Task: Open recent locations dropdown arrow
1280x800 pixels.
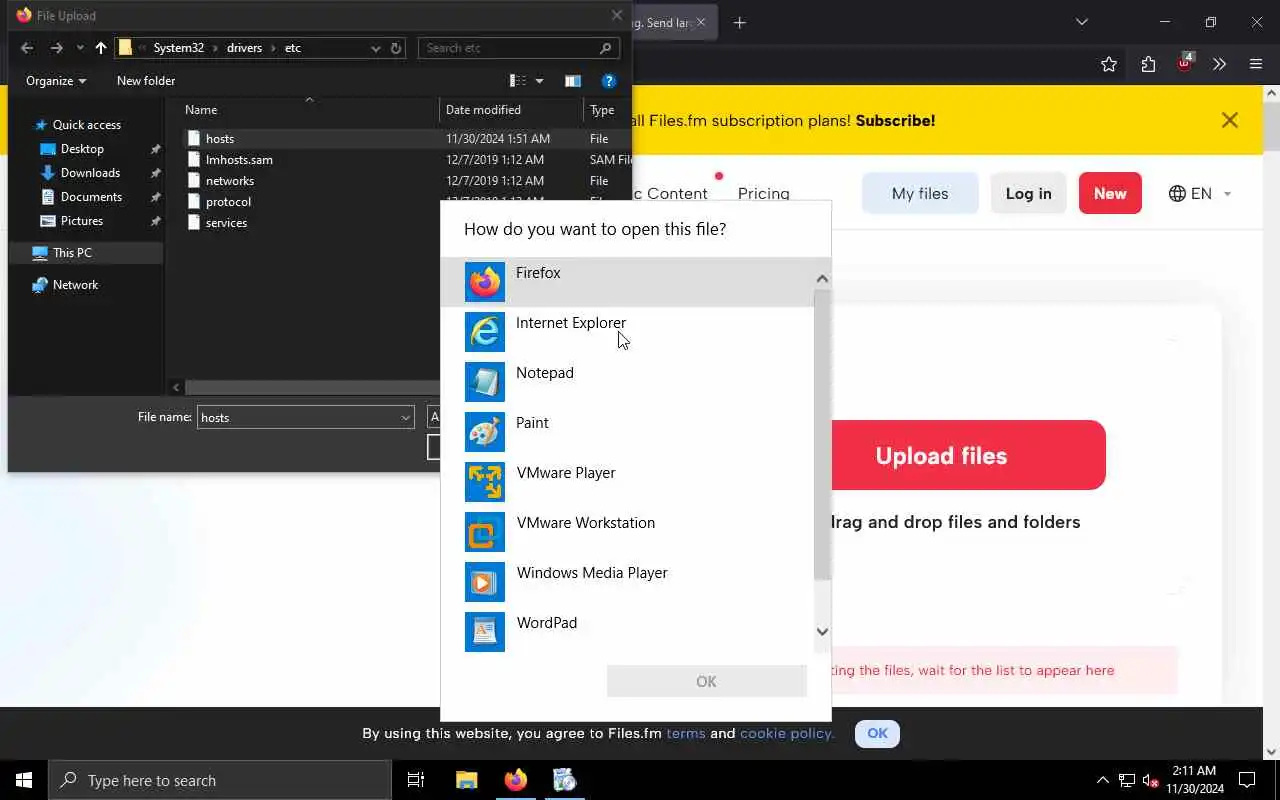Action: click(x=80, y=48)
